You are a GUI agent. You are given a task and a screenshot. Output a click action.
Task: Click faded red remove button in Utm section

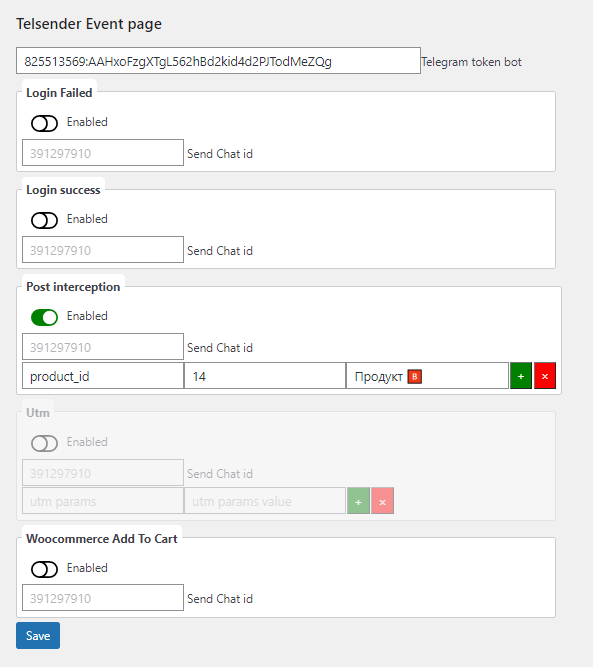click(x=382, y=501)
